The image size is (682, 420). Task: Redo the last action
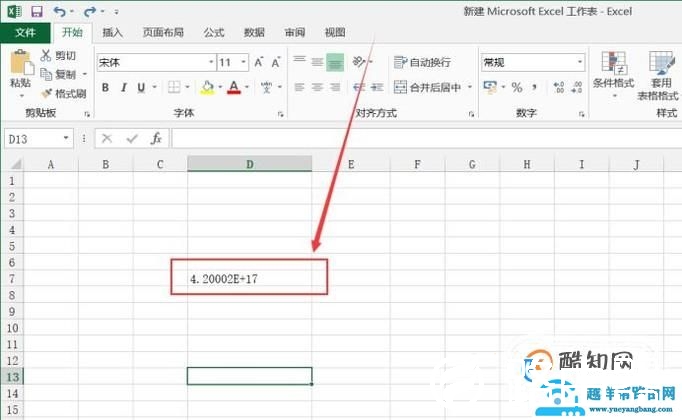90,11
